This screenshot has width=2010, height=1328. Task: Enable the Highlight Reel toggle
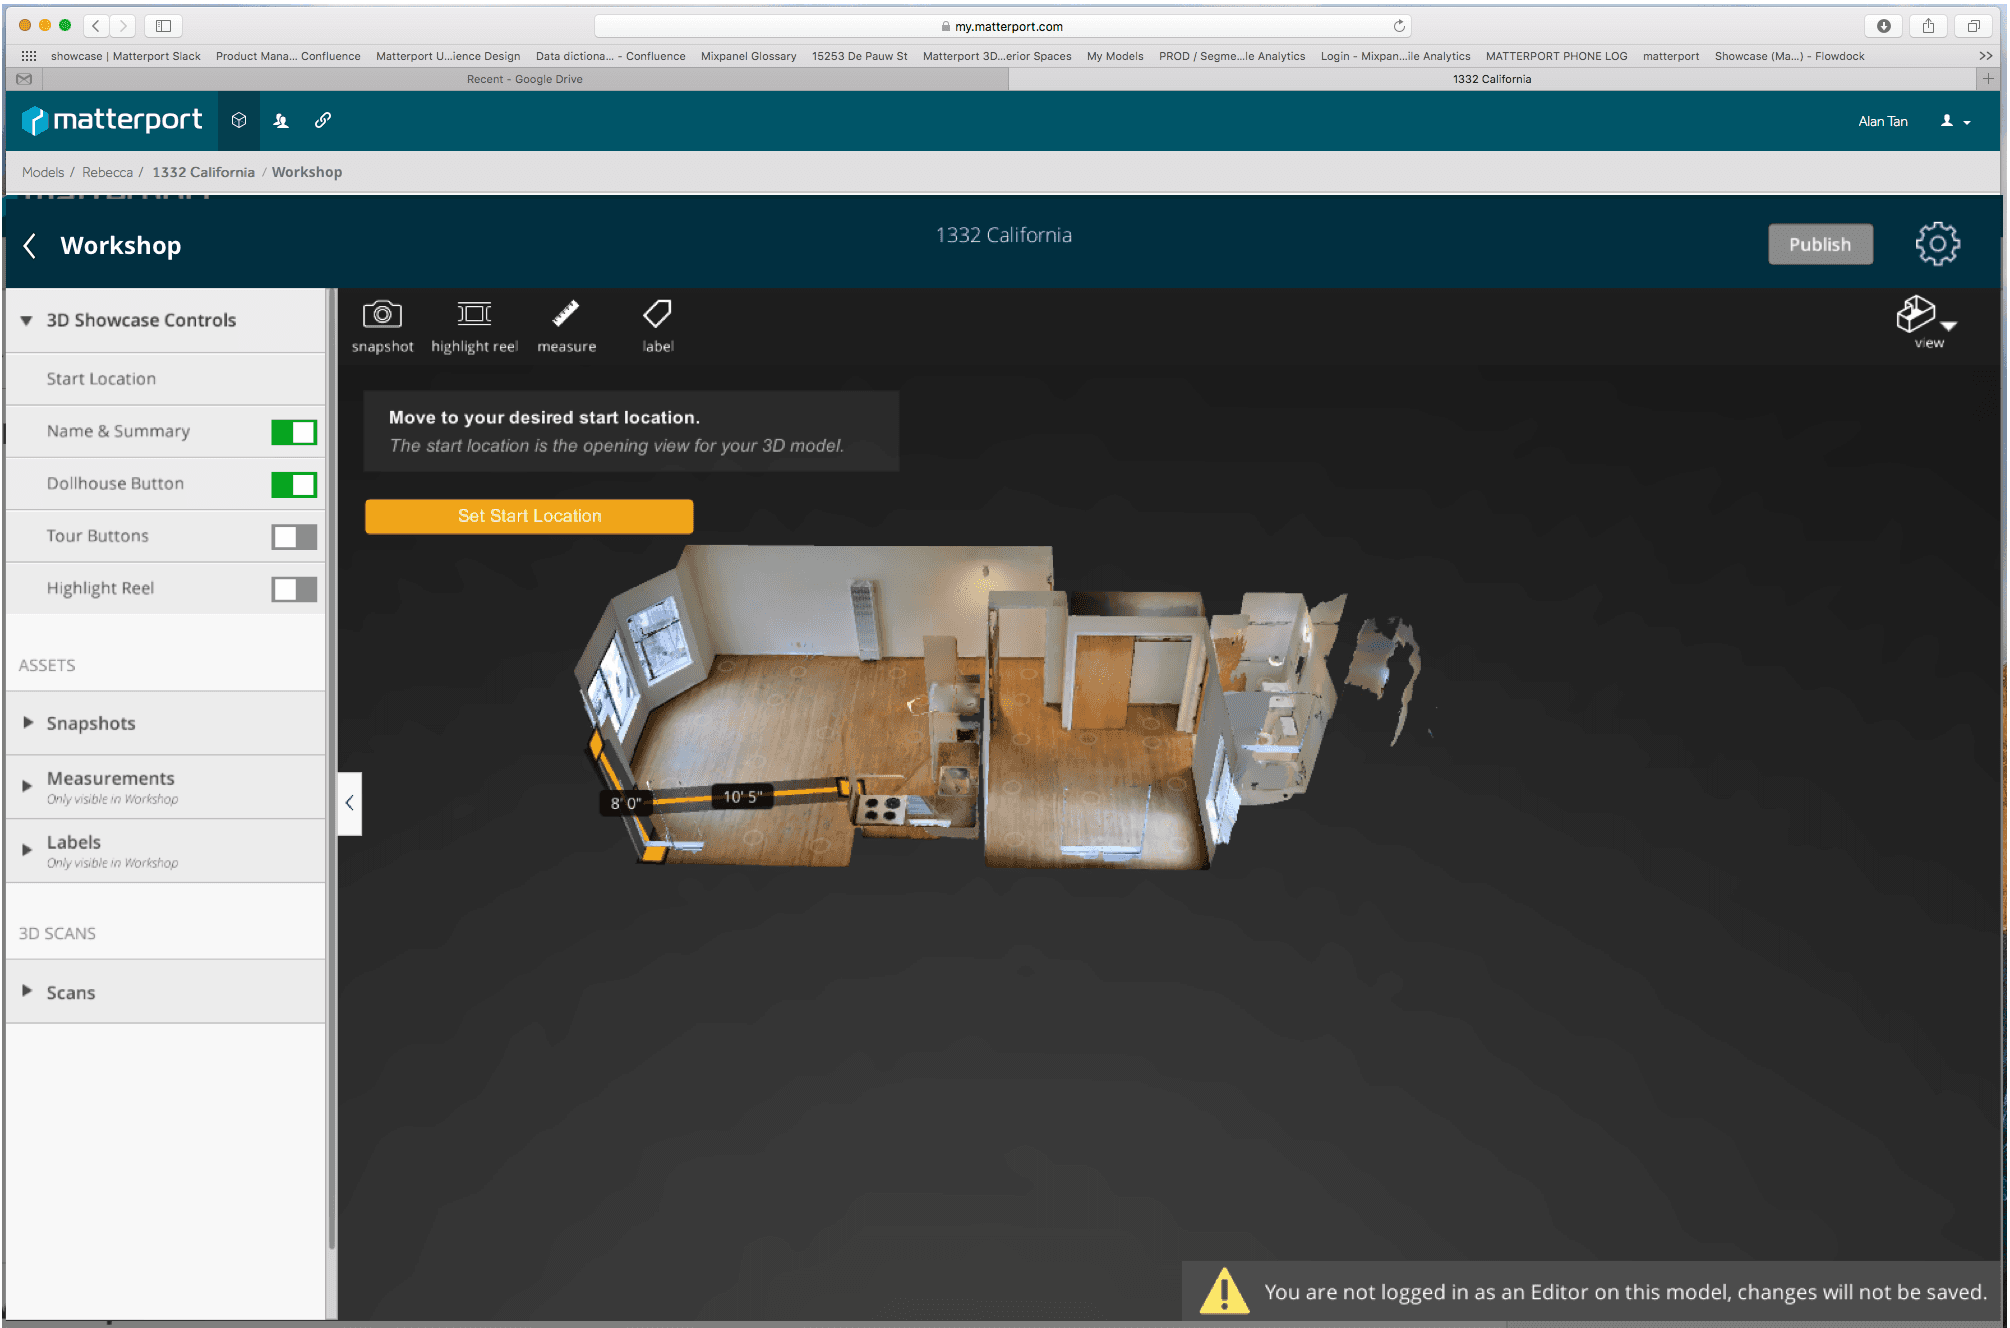pyautogui.click(x=294, y=589)
